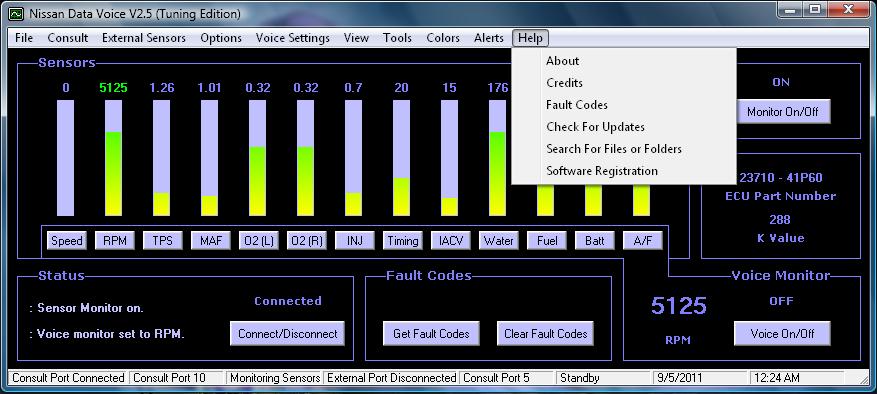Select Check For Updates entry
Screen dimensions: 877x394
click(624, 127)
